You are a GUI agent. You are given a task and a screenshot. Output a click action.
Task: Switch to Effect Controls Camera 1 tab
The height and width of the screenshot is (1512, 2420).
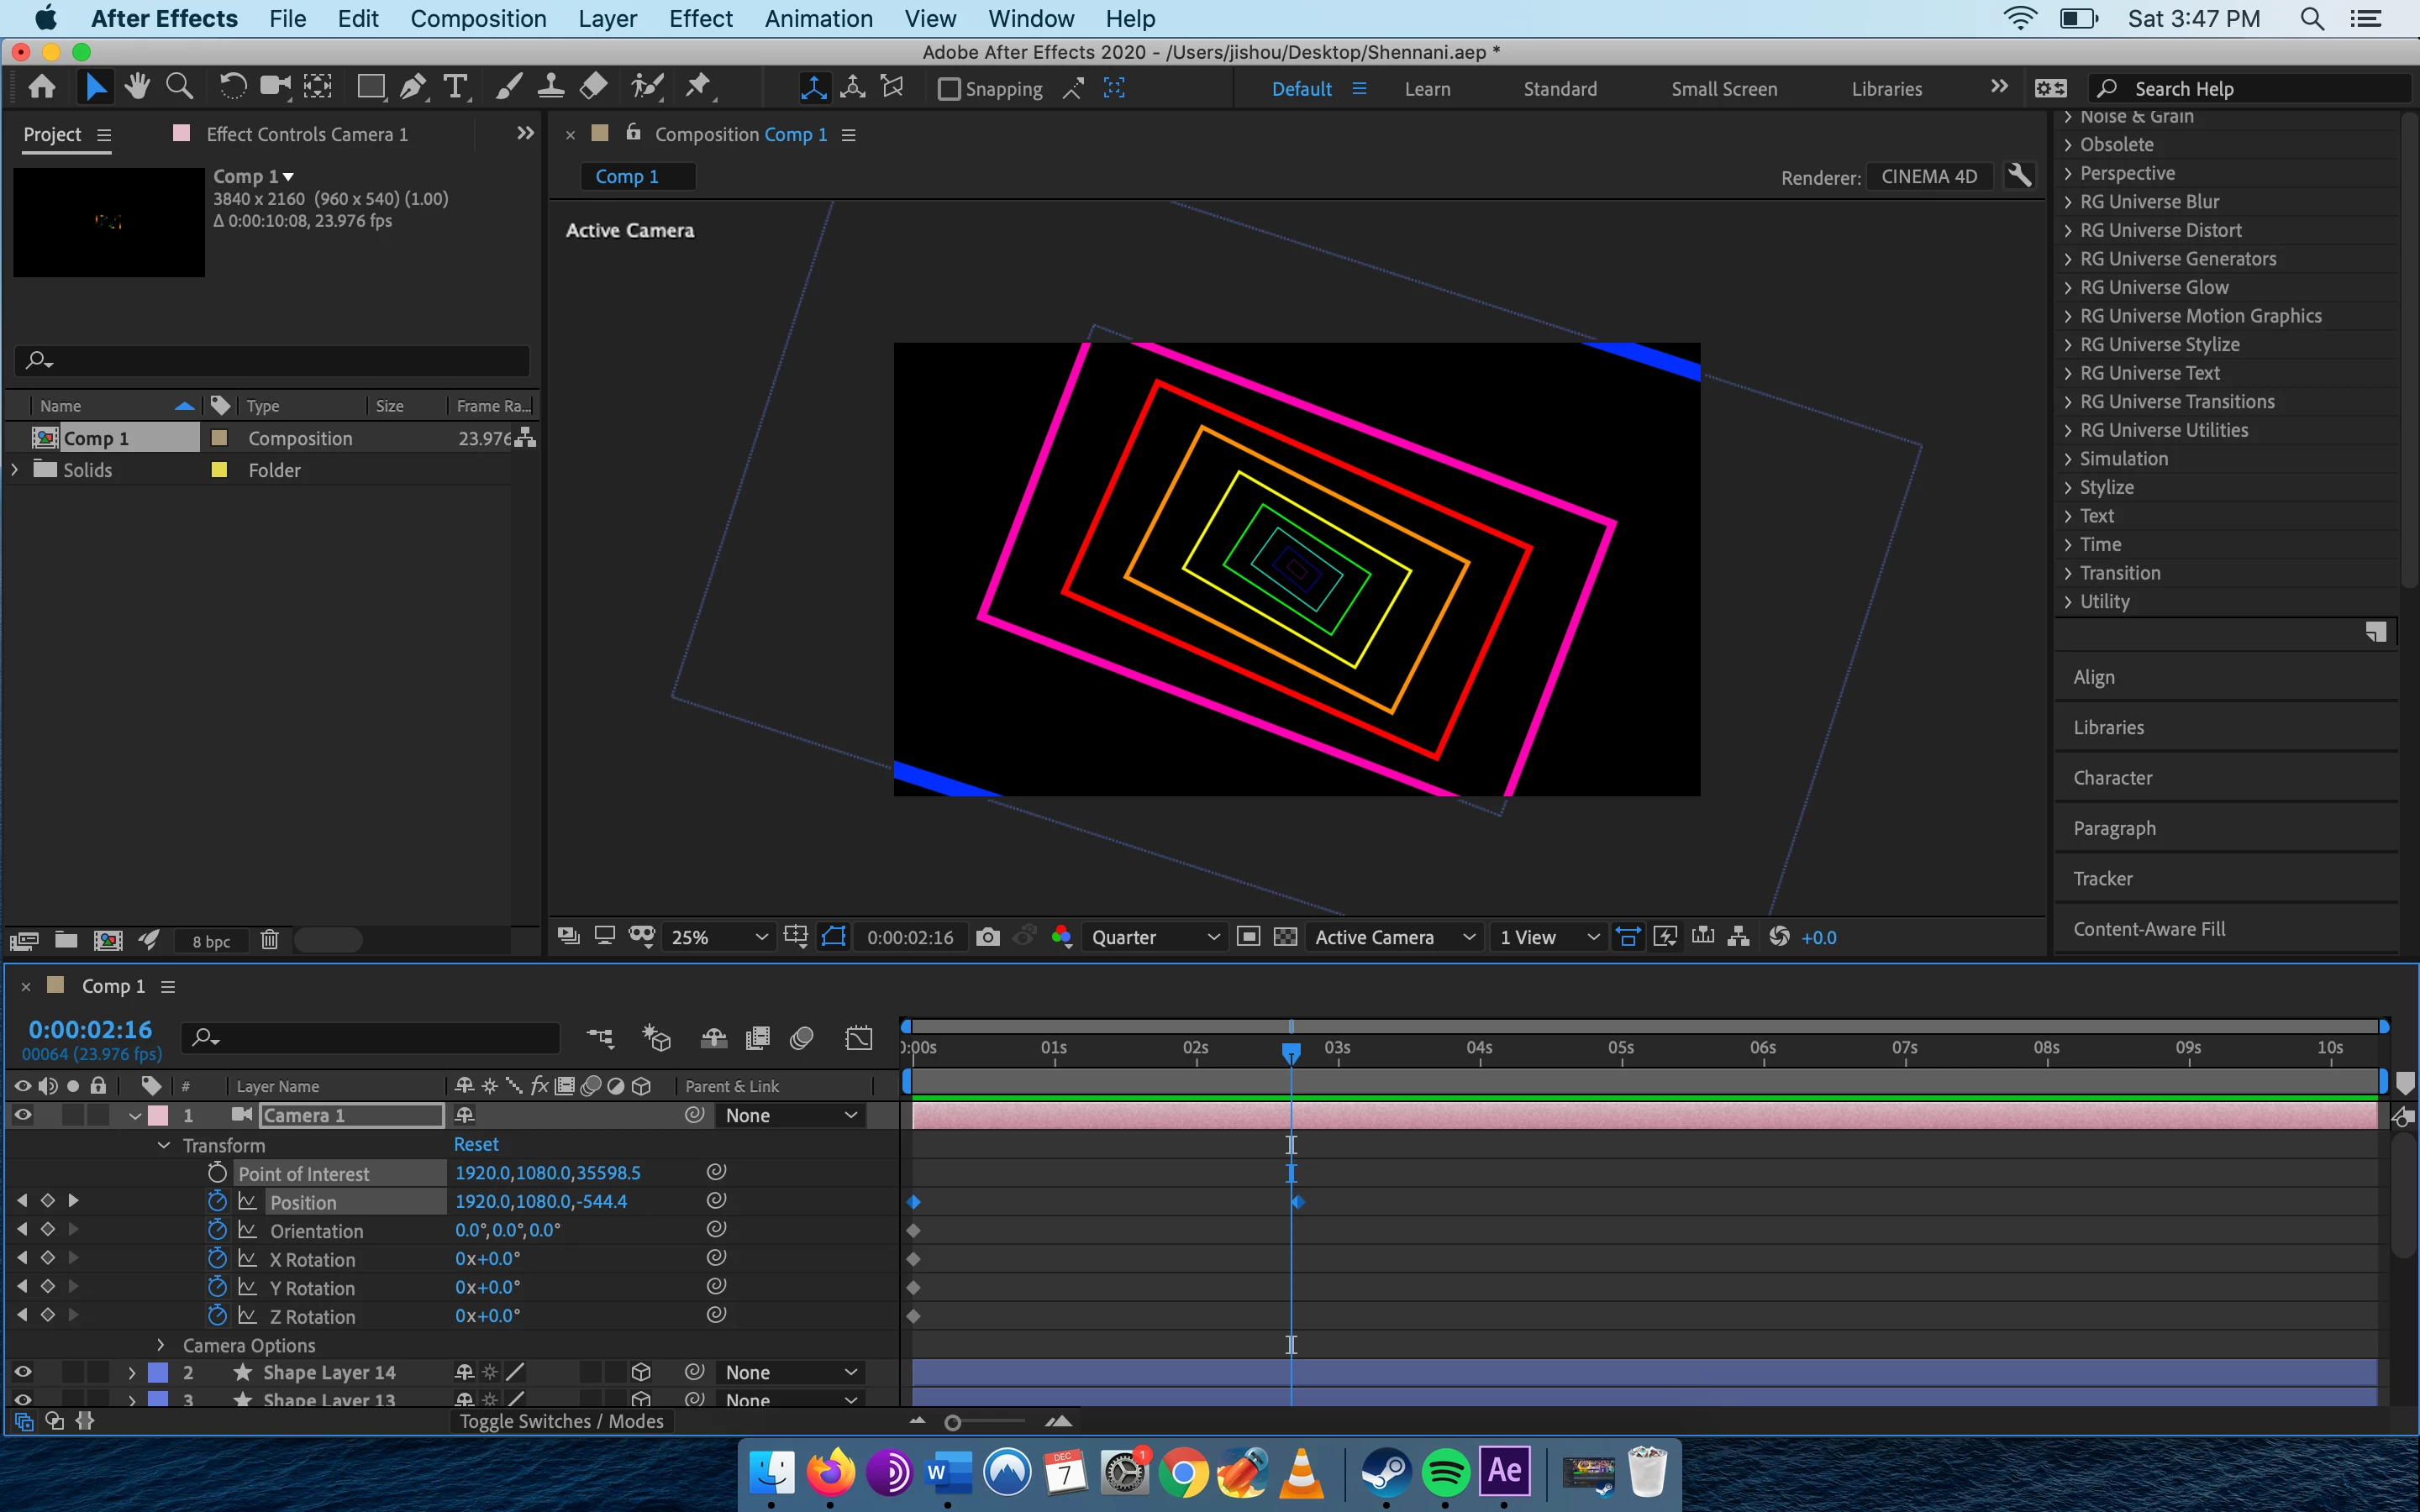tap(306, 134)
